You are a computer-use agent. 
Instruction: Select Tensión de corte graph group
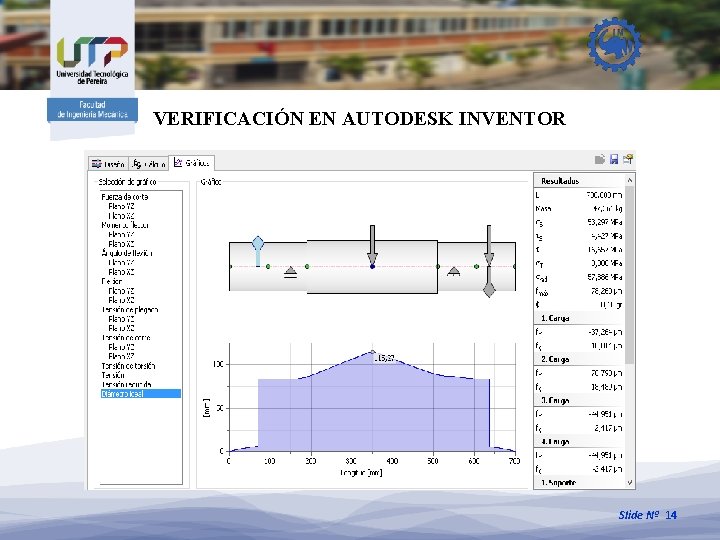(x=126, y=338)
